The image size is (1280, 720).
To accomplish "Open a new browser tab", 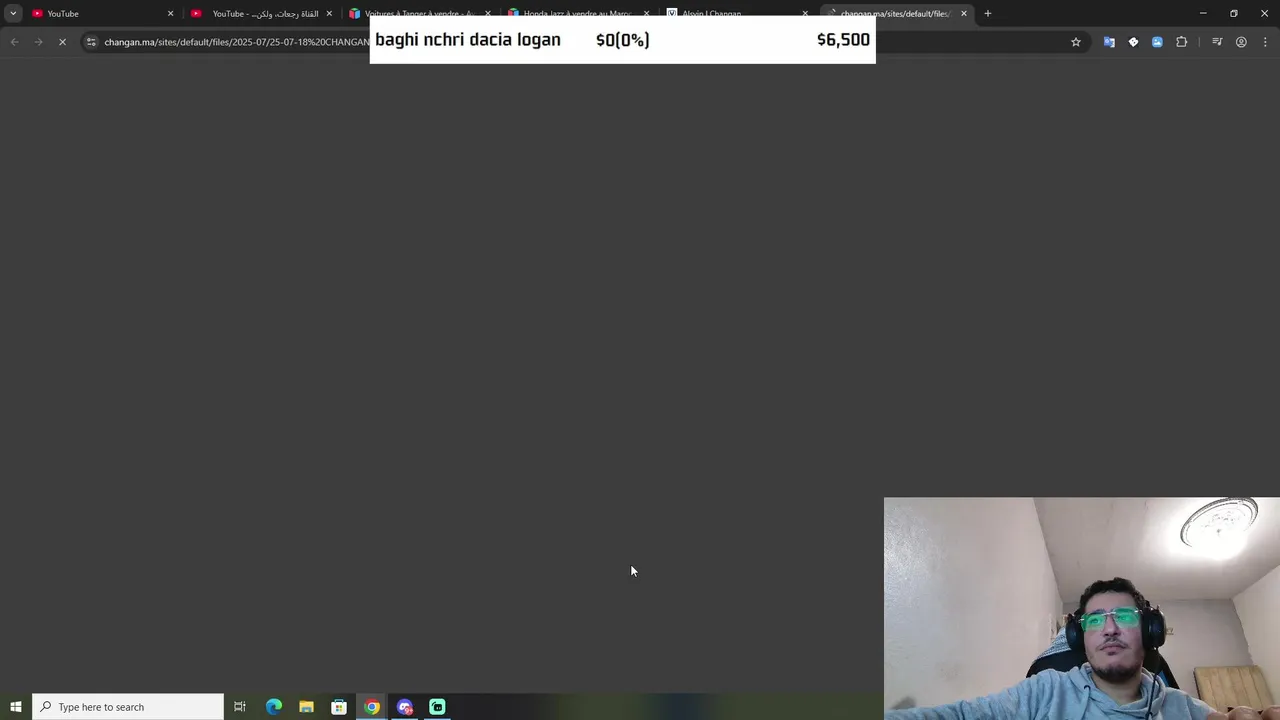I will pyautogui.click(x=988, y=14).
